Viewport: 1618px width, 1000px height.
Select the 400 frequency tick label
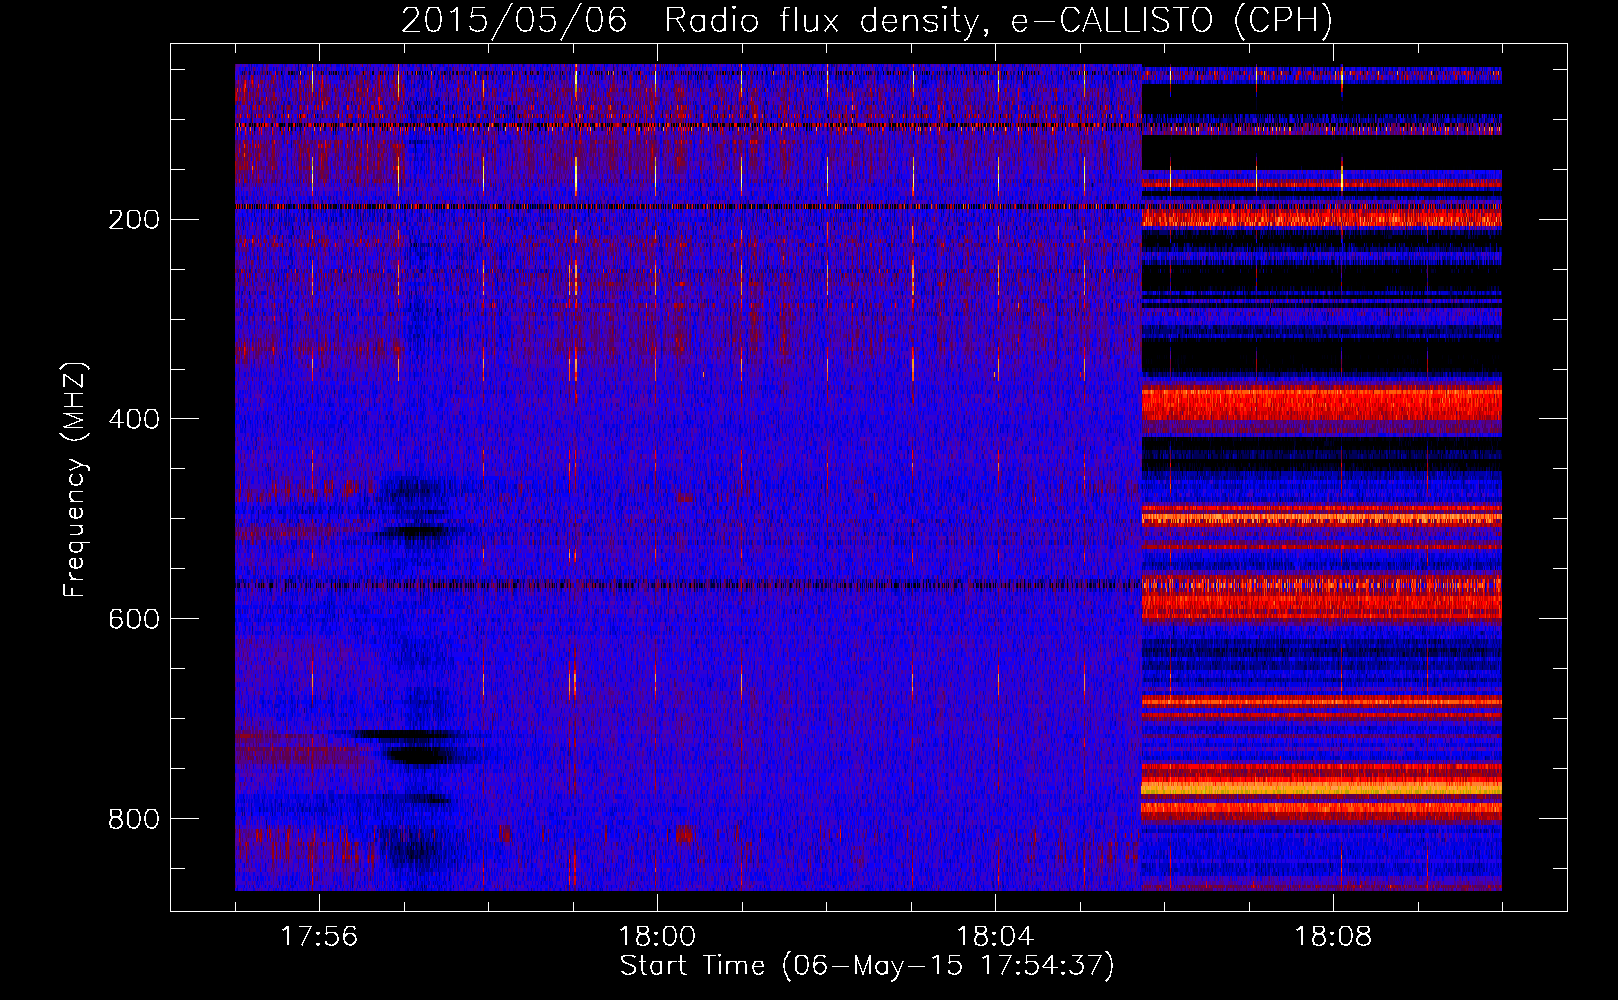click(134, 419)
